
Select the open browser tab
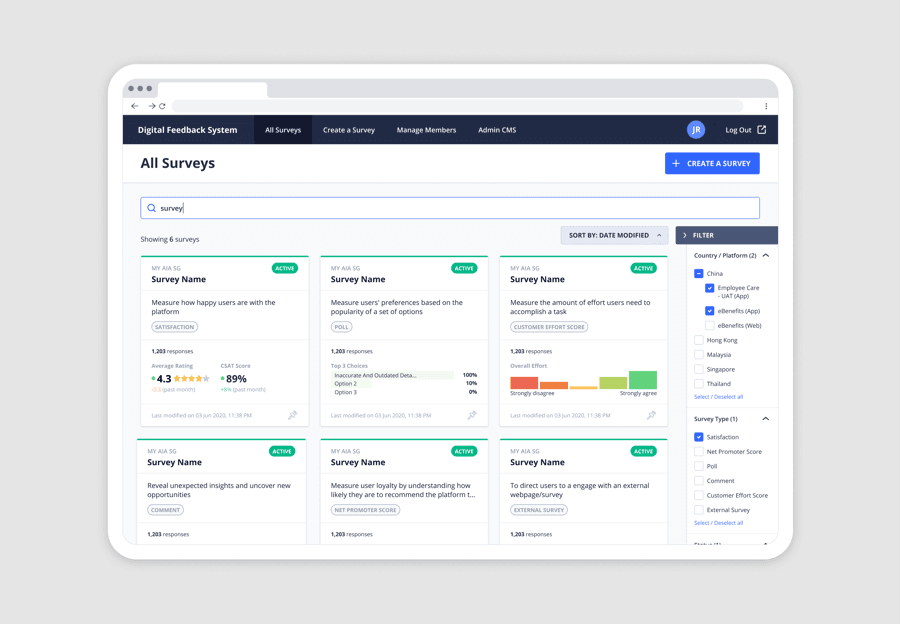[x=212, y=90]
